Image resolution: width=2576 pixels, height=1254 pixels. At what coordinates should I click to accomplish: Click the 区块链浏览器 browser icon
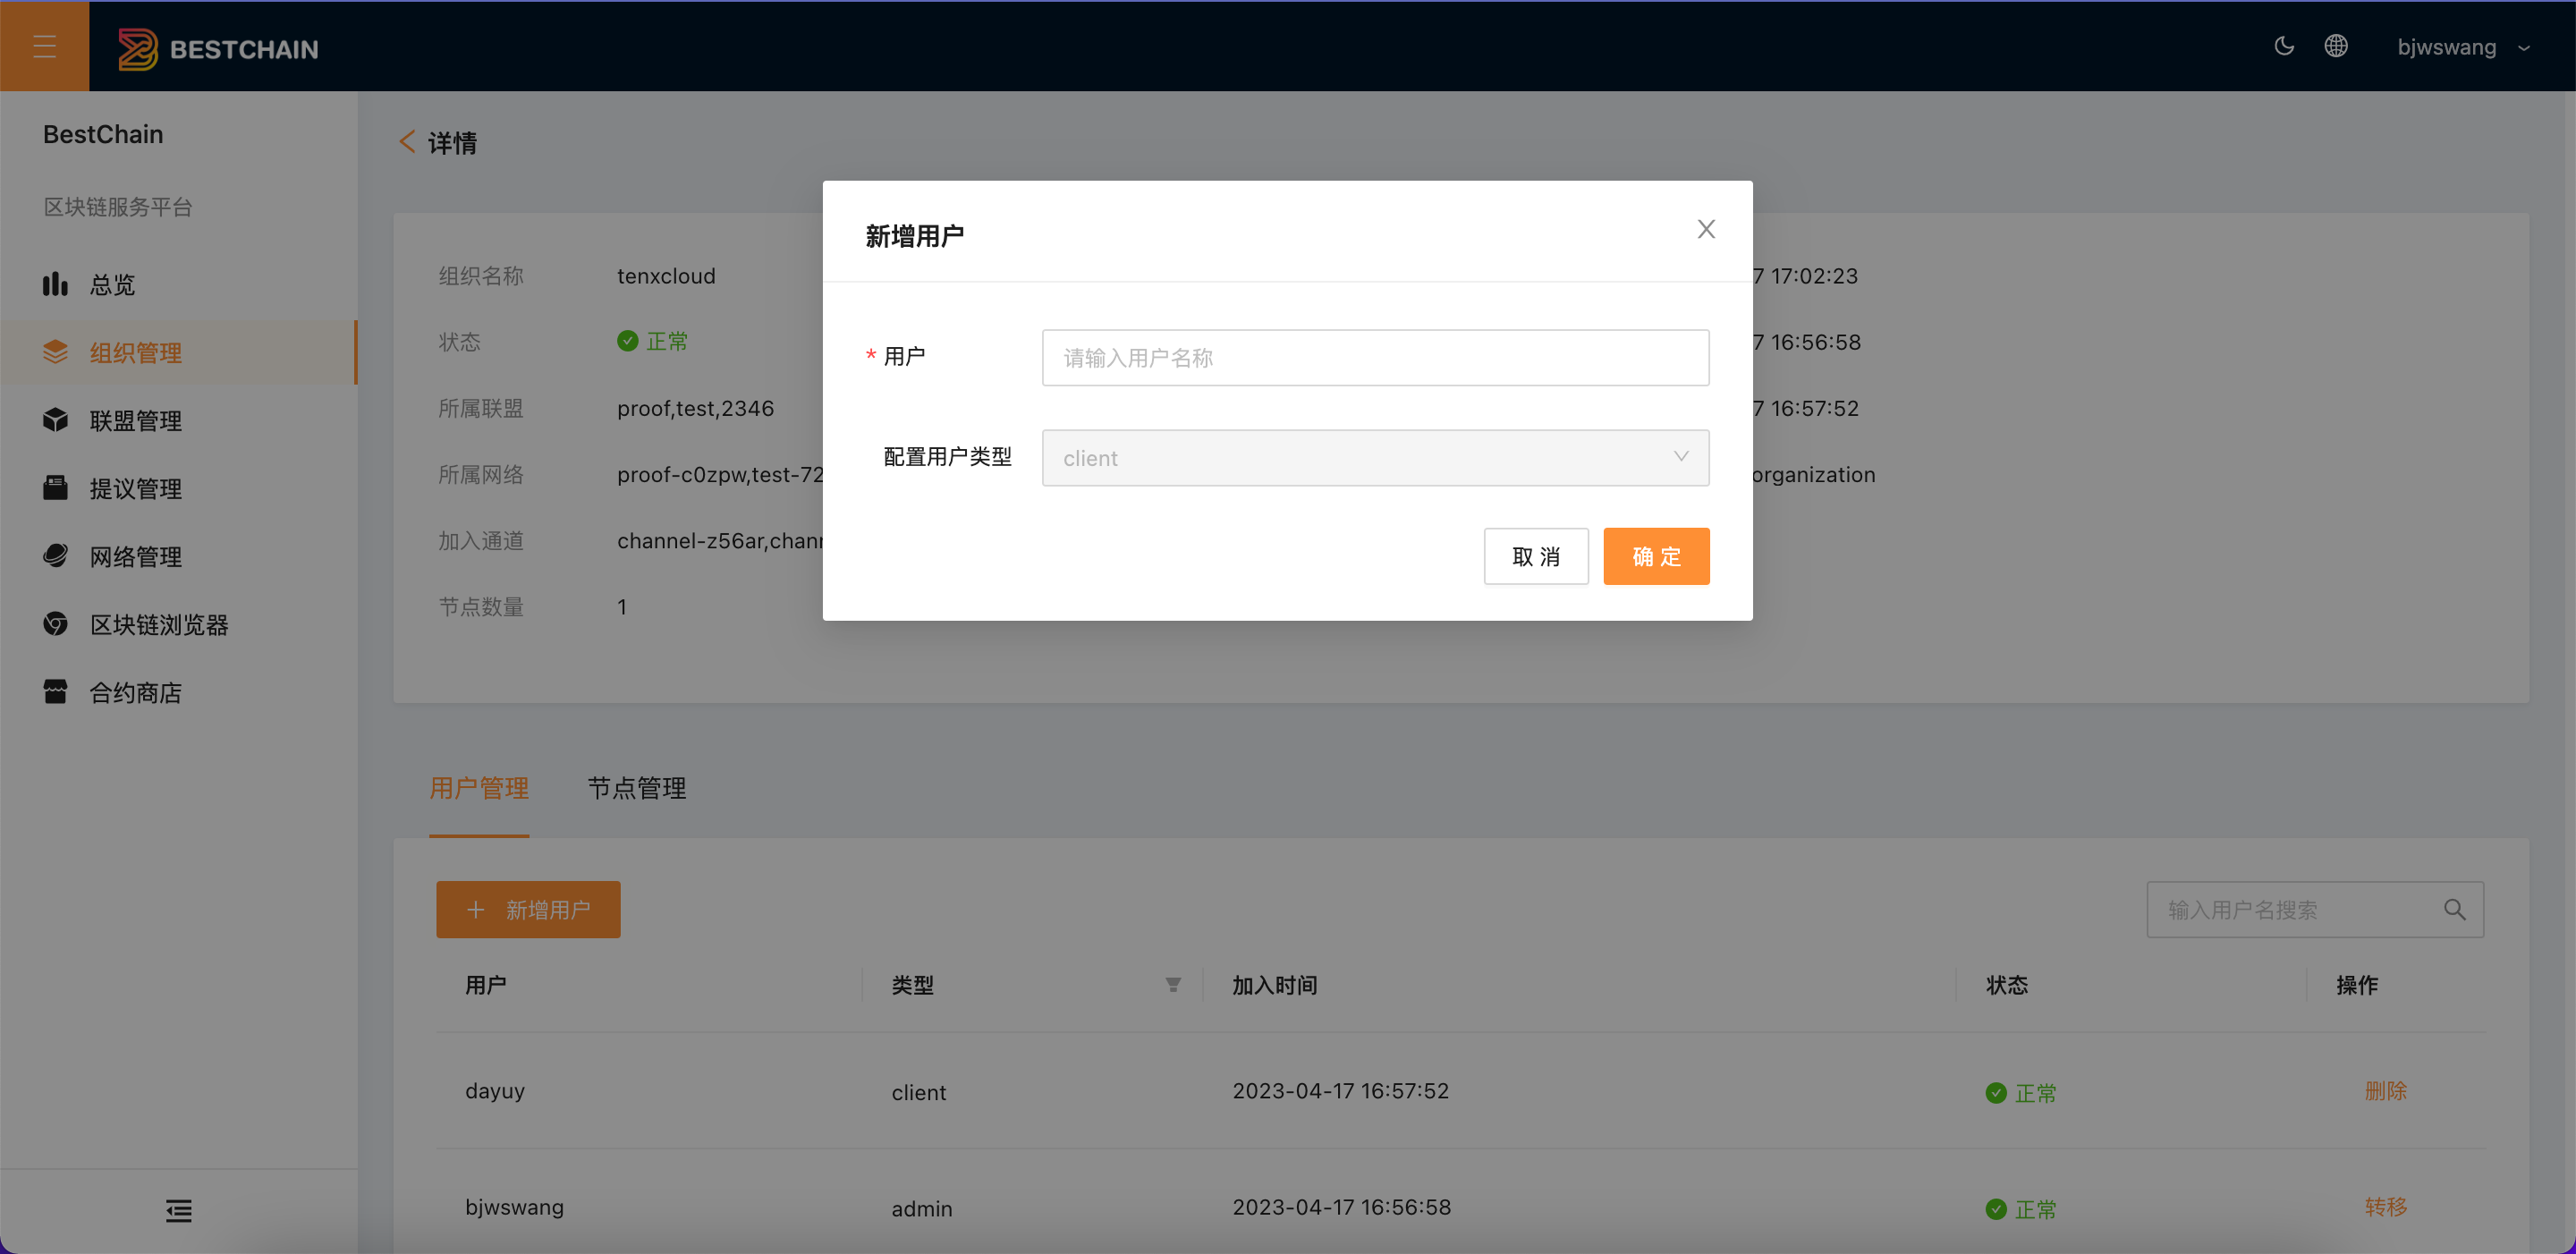click(55, 624)
